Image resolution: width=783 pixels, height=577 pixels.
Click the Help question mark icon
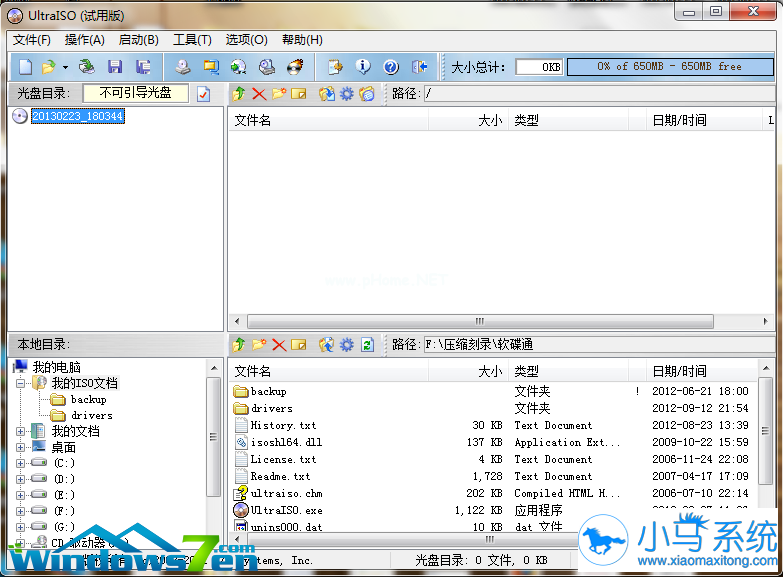pyautogui.click(x=391, y=66)
